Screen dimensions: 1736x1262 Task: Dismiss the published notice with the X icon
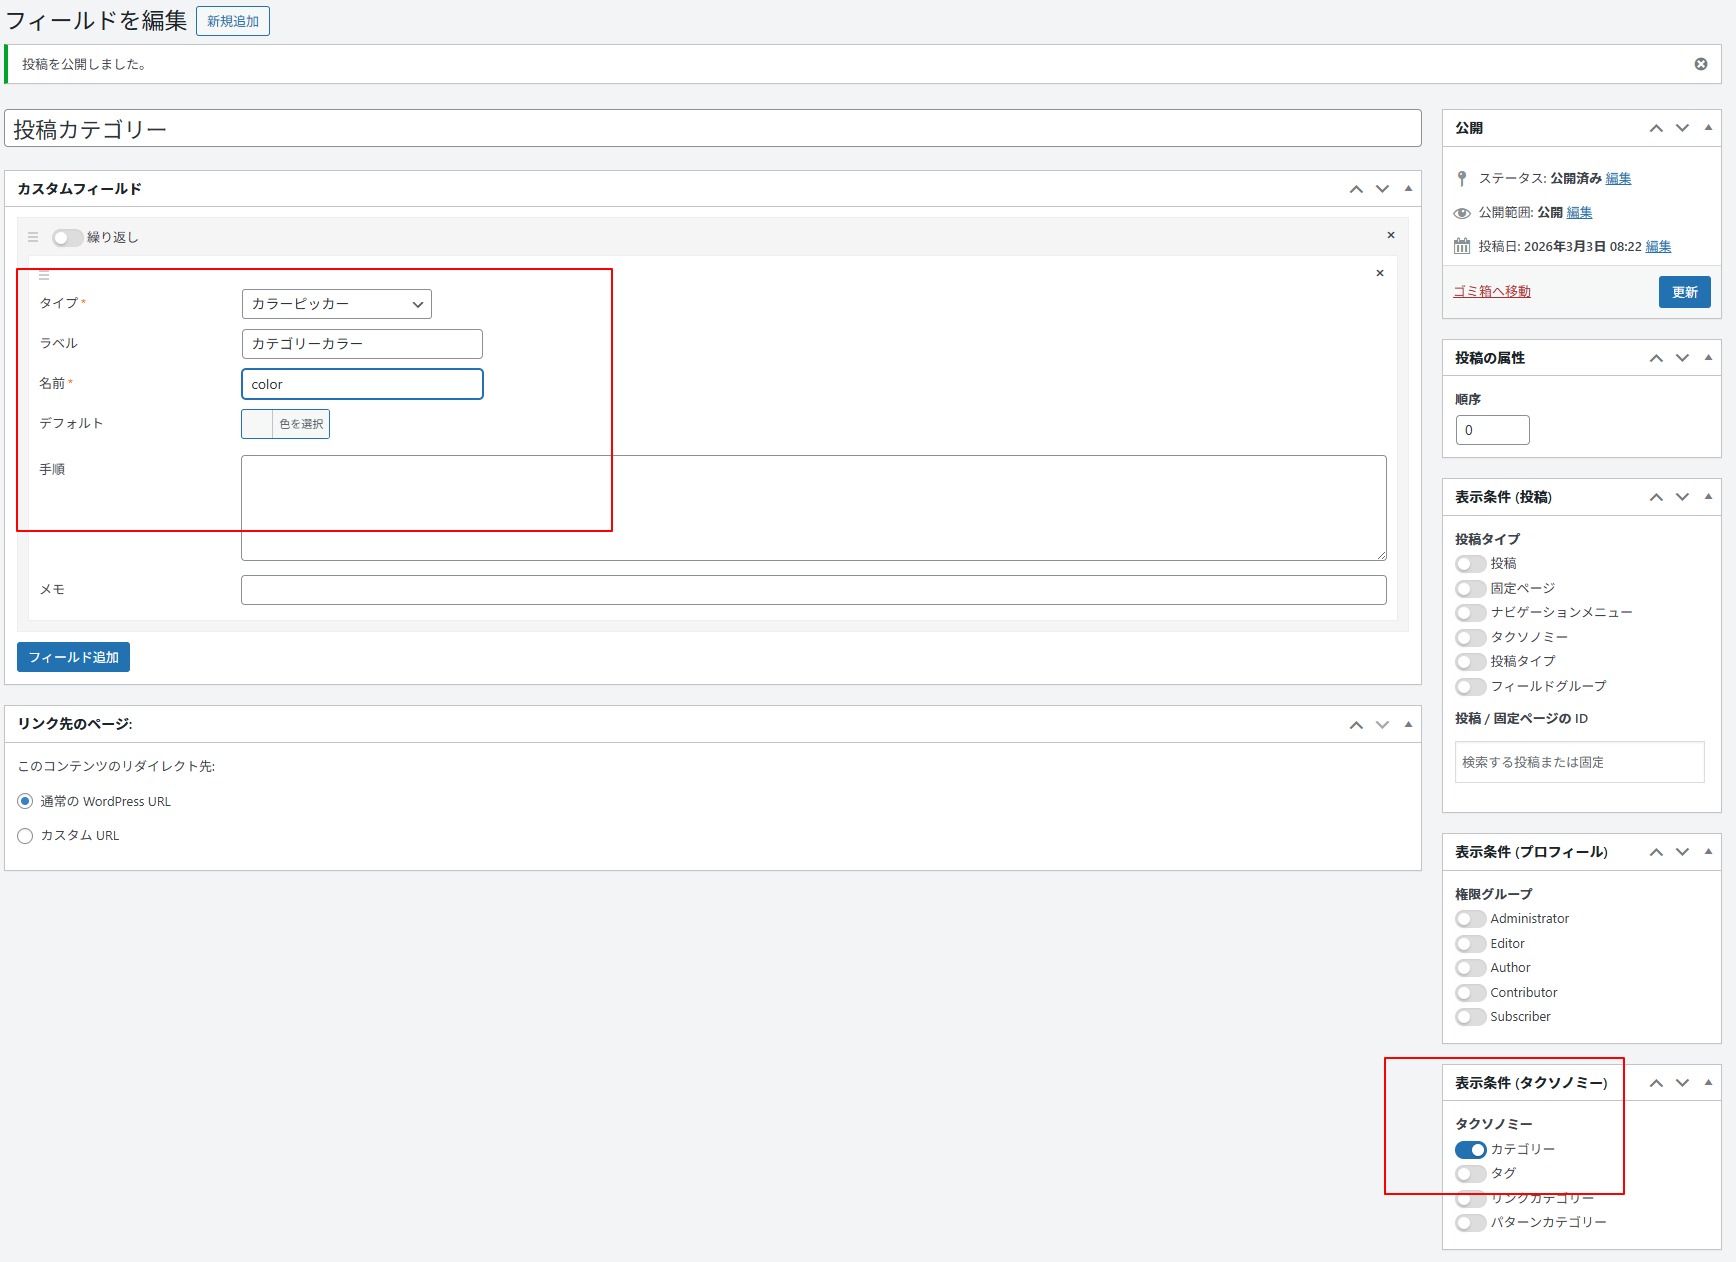(x=1700, y=64)
